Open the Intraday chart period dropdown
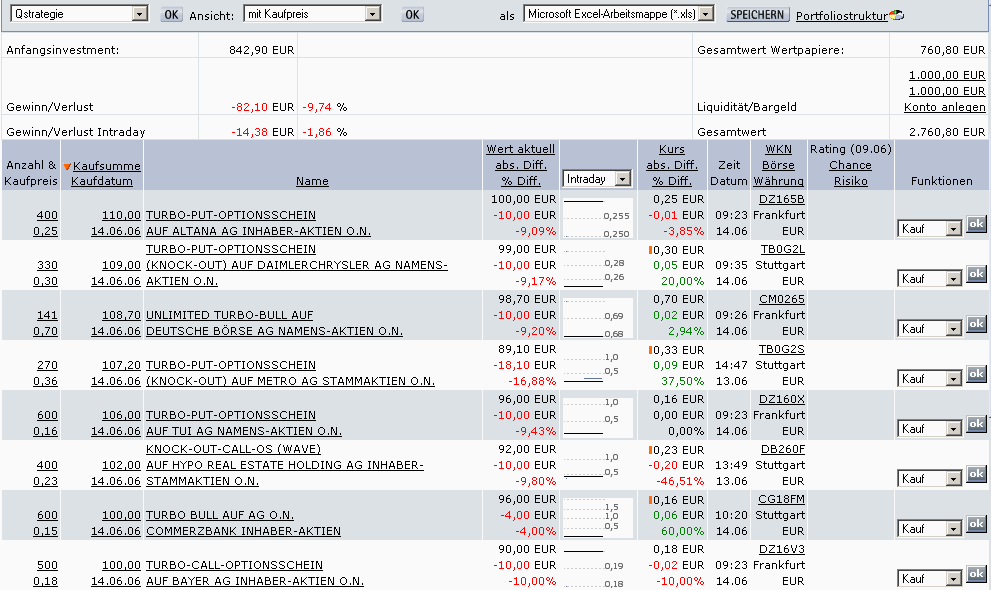This screenshot has height=590, width=991. (622, 179)
